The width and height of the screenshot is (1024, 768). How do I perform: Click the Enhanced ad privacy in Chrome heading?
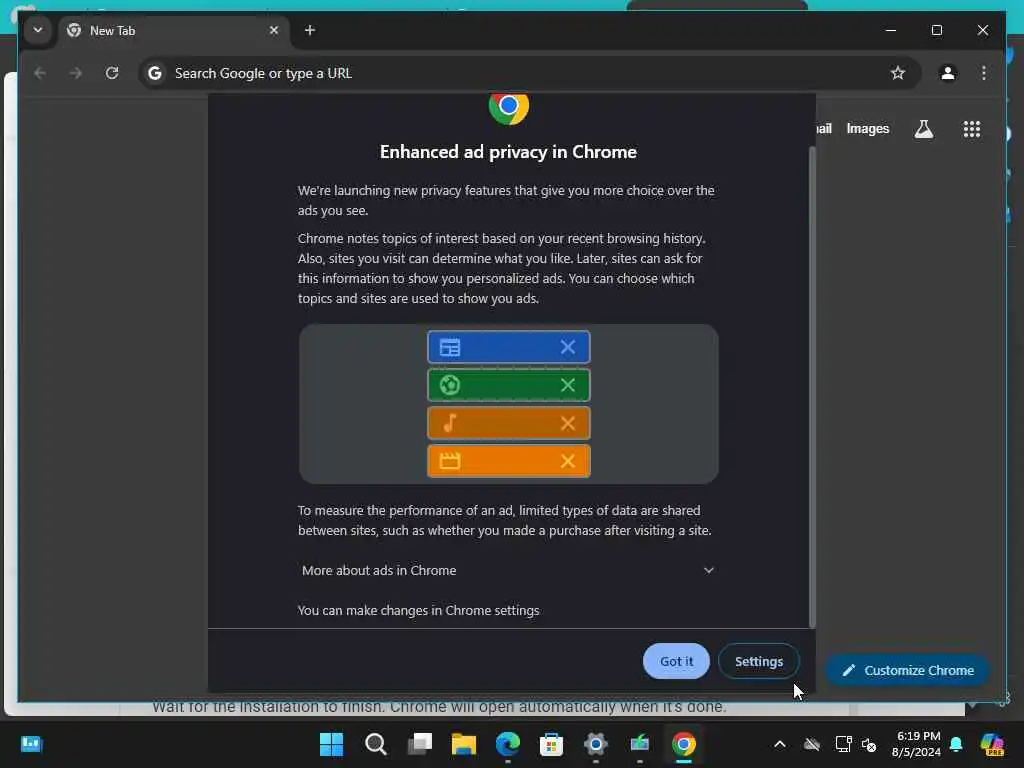[508, 152]
